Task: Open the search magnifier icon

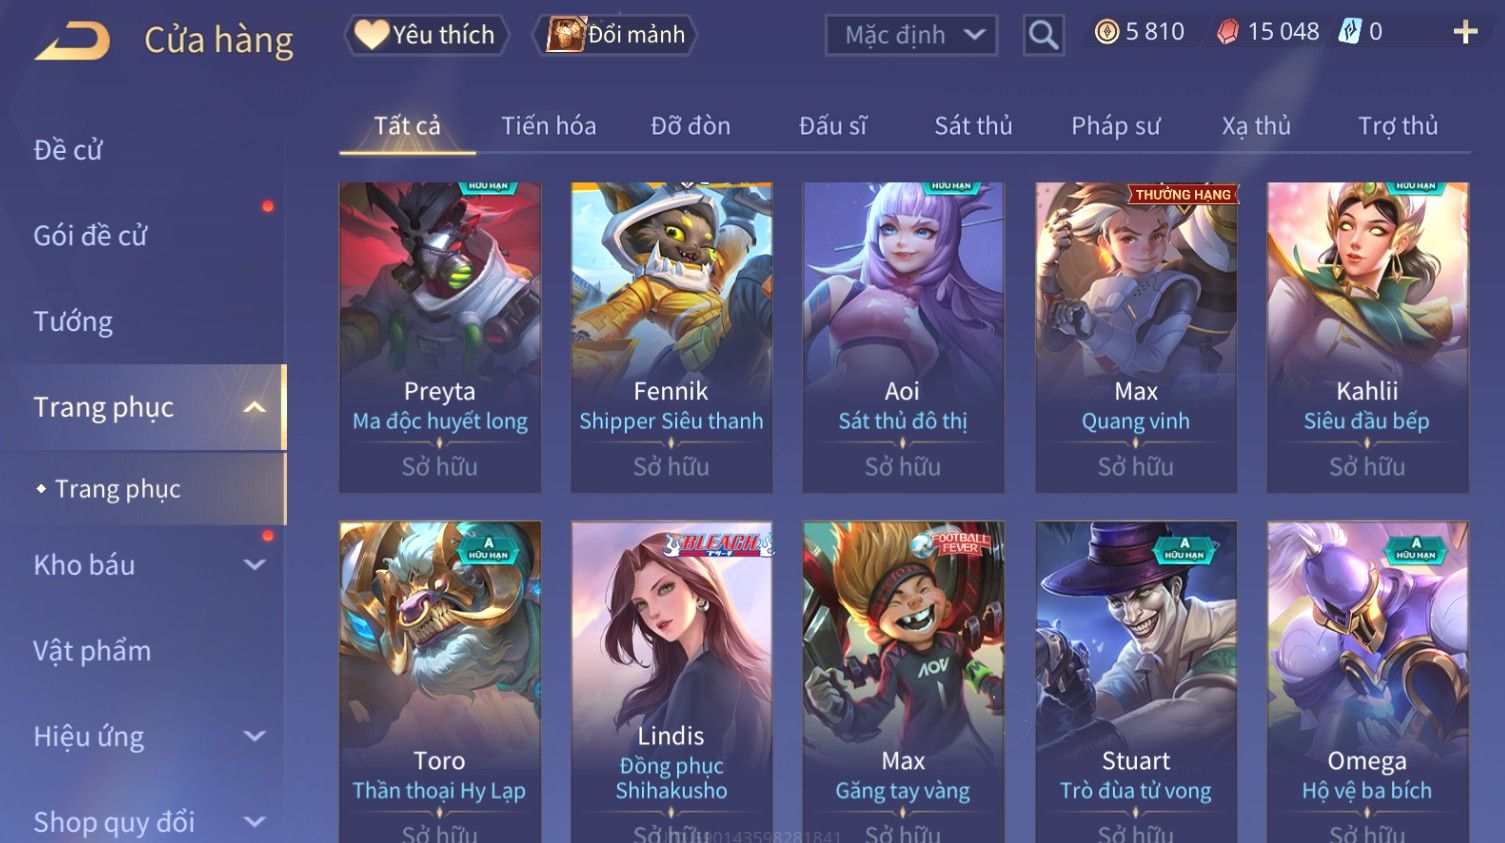Action: (x=1043, y=36)
